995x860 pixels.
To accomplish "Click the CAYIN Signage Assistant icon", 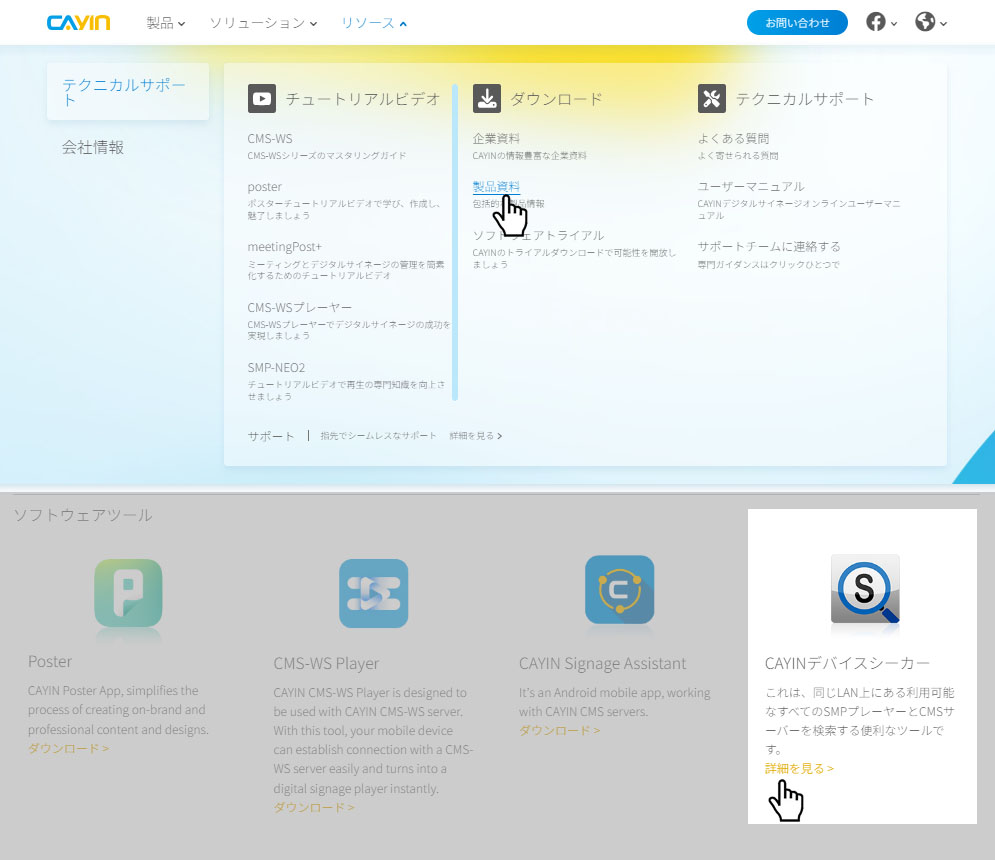I will [619, 590].
